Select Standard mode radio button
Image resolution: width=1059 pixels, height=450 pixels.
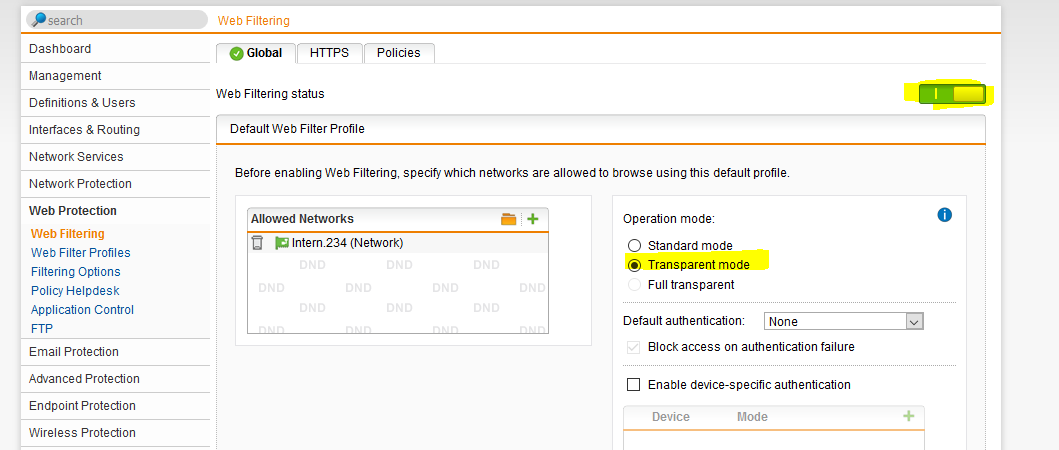634,246
